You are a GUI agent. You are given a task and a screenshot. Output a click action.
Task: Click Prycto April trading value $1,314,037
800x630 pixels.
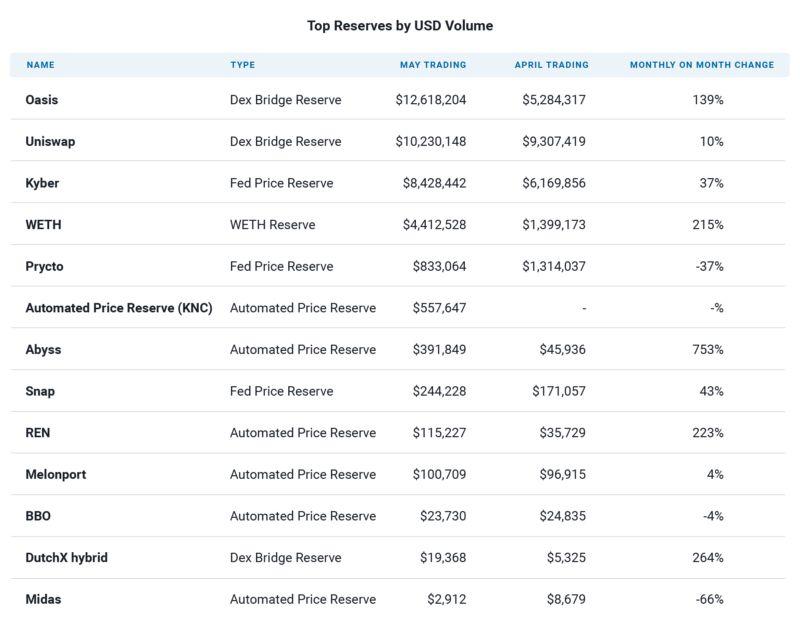point(554,266)
